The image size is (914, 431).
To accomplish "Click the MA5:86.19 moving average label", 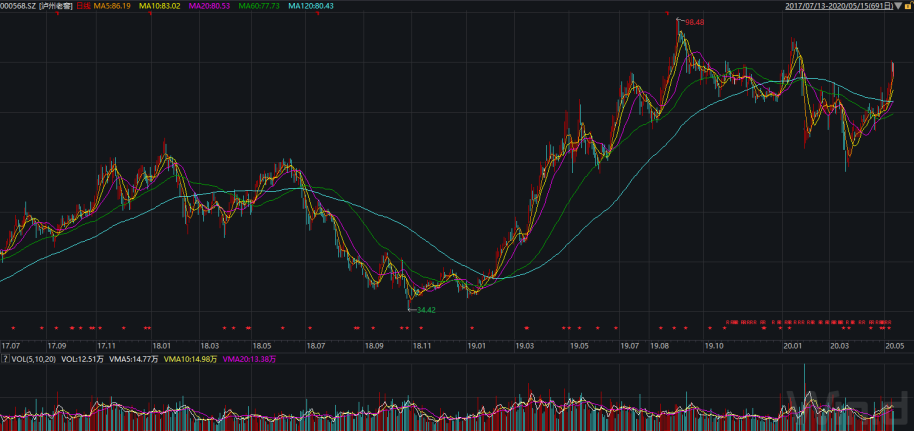I will pos(112,6).
